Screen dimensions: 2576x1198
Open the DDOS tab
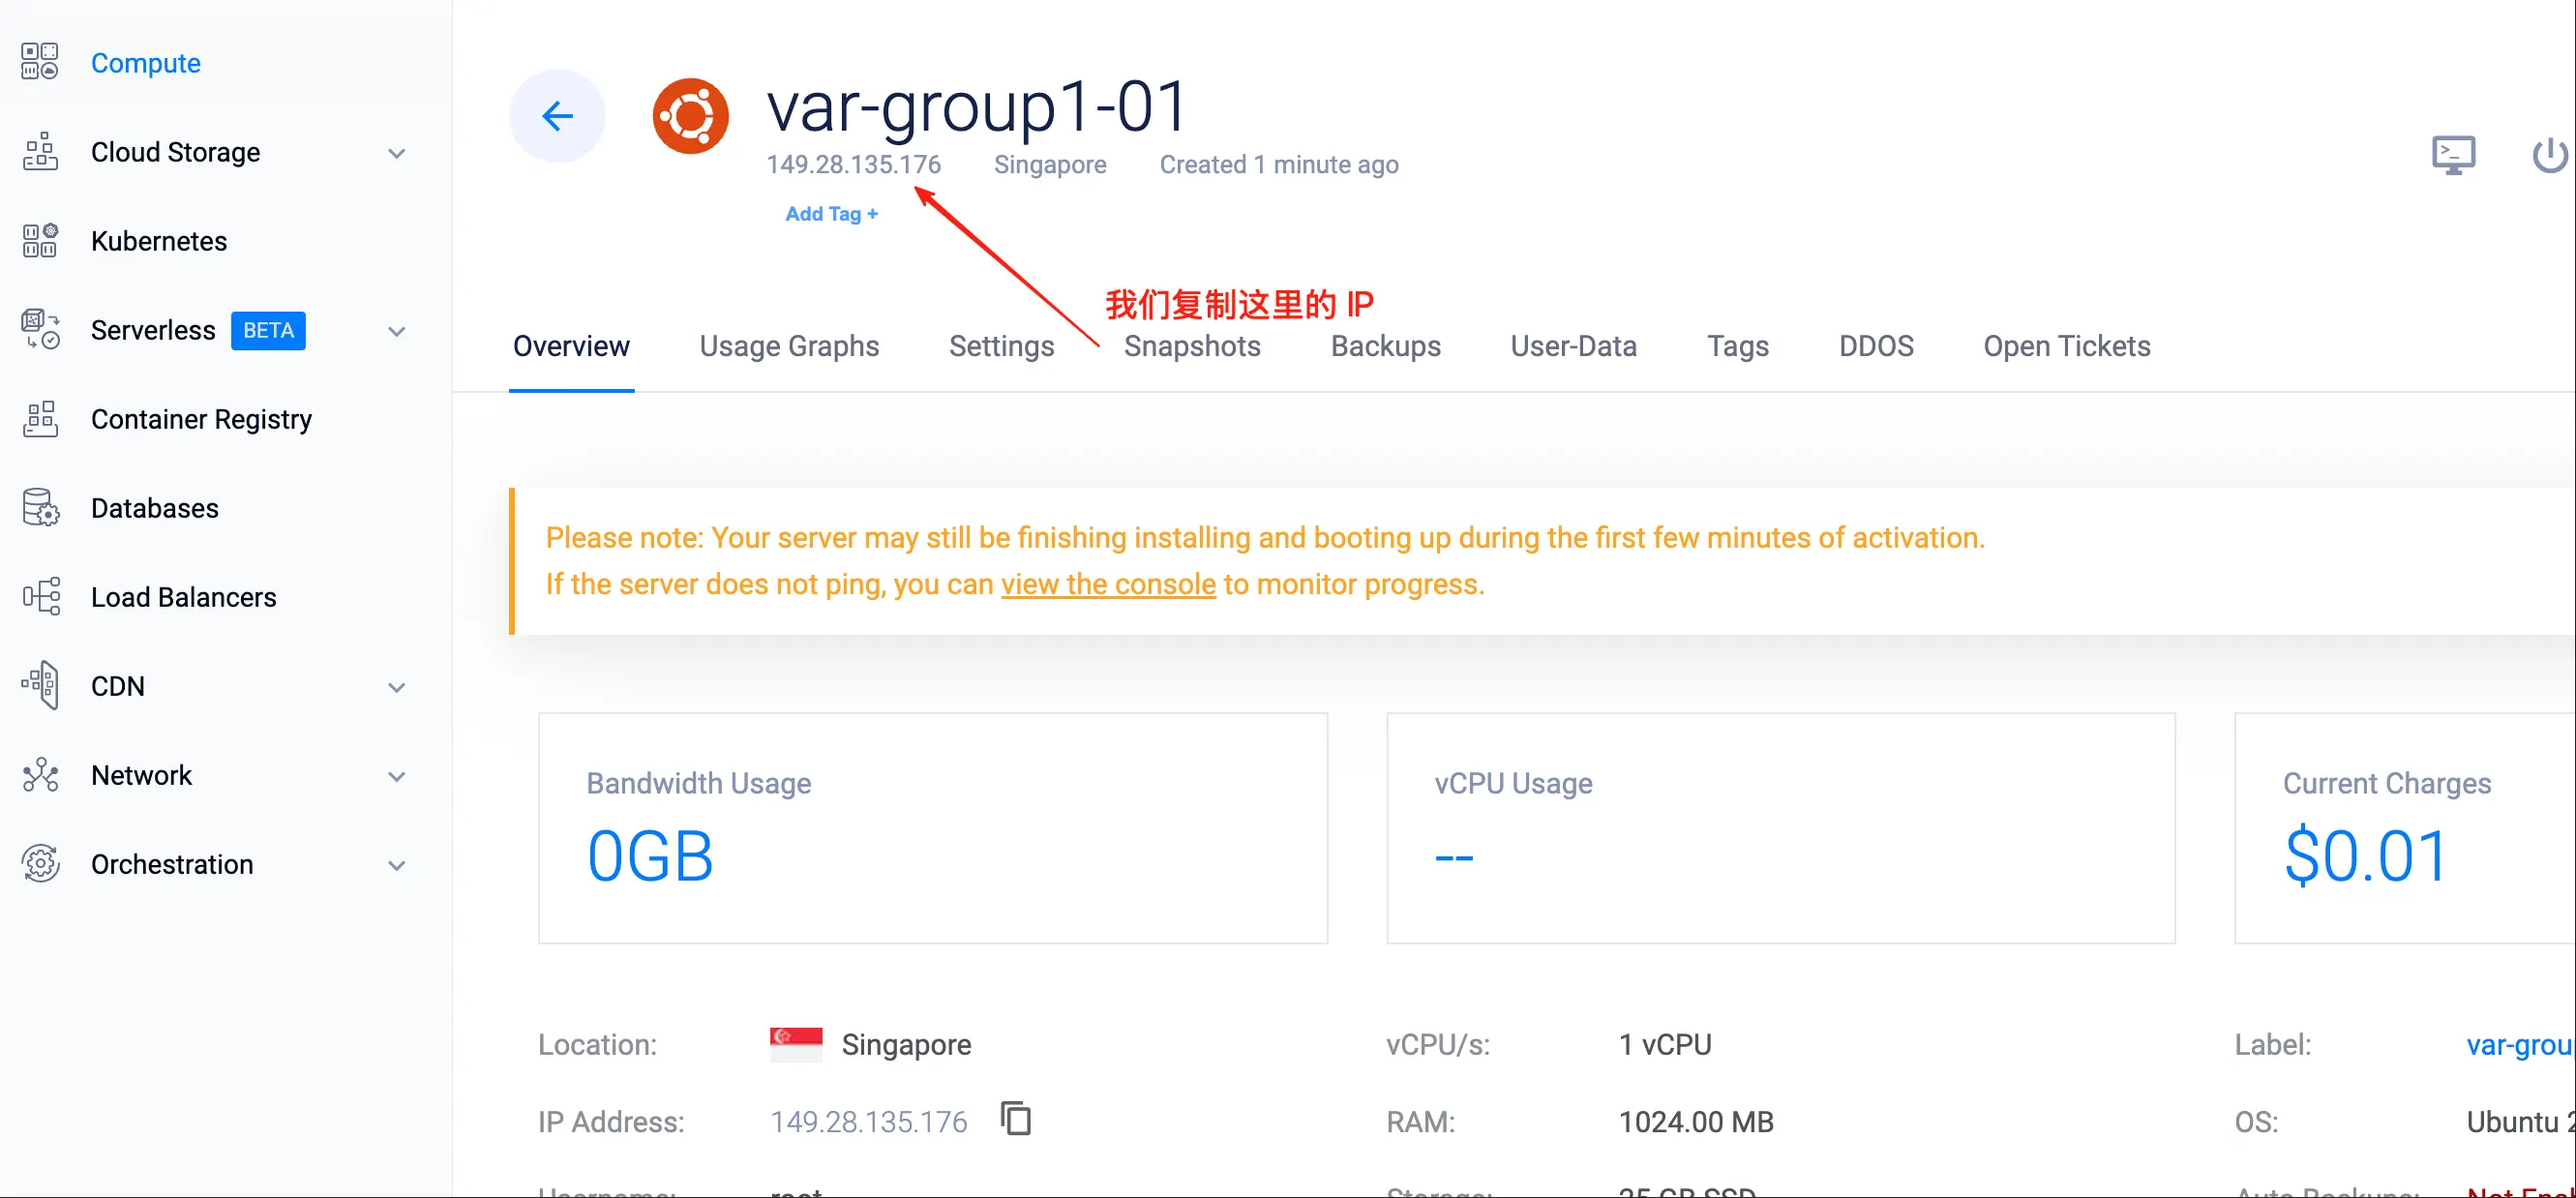point(1875,346)
